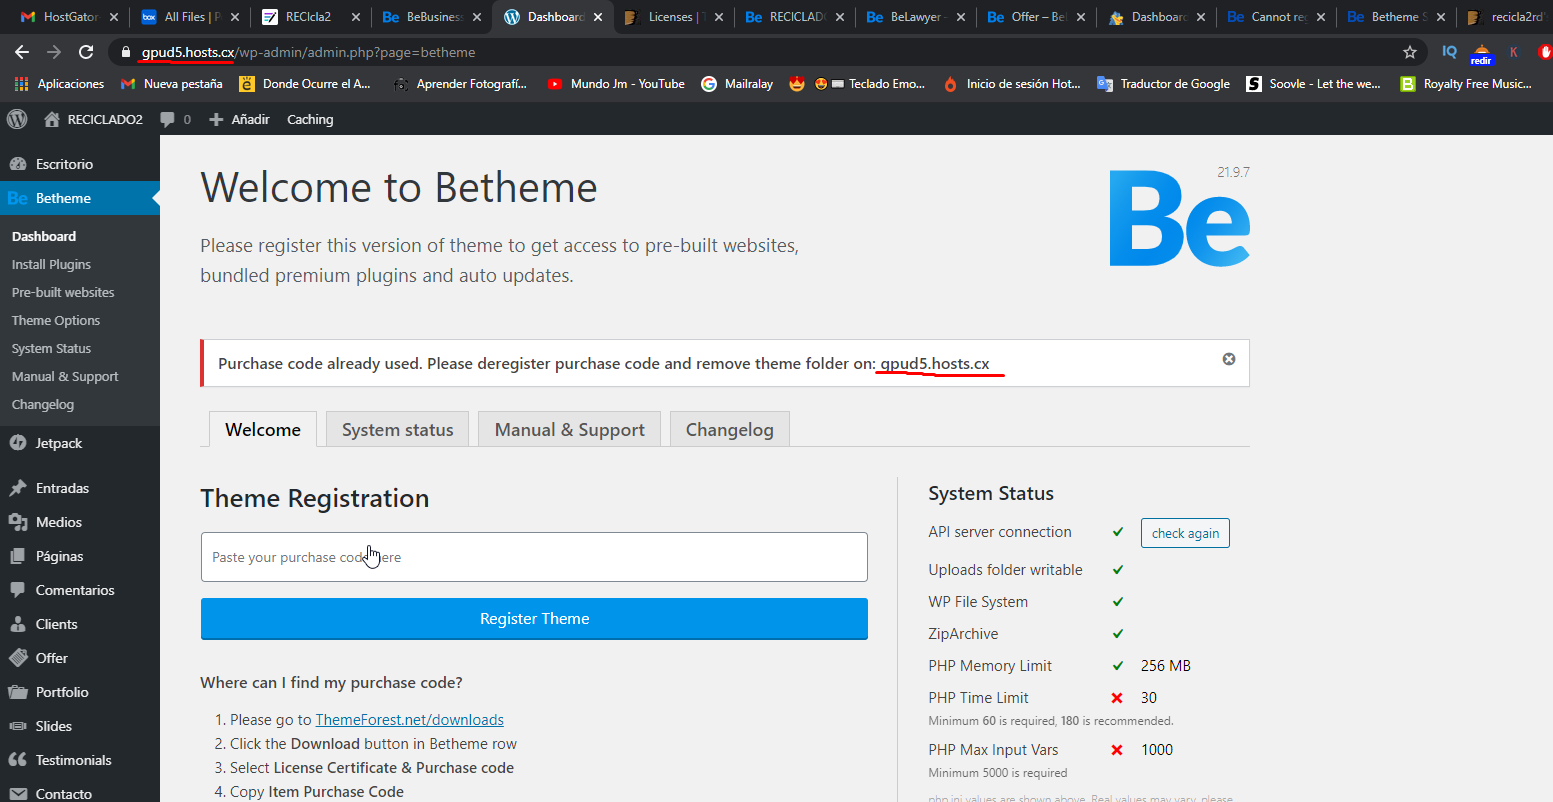
Task: Open Entradas posts menu
Action: (x=80, y=488)
